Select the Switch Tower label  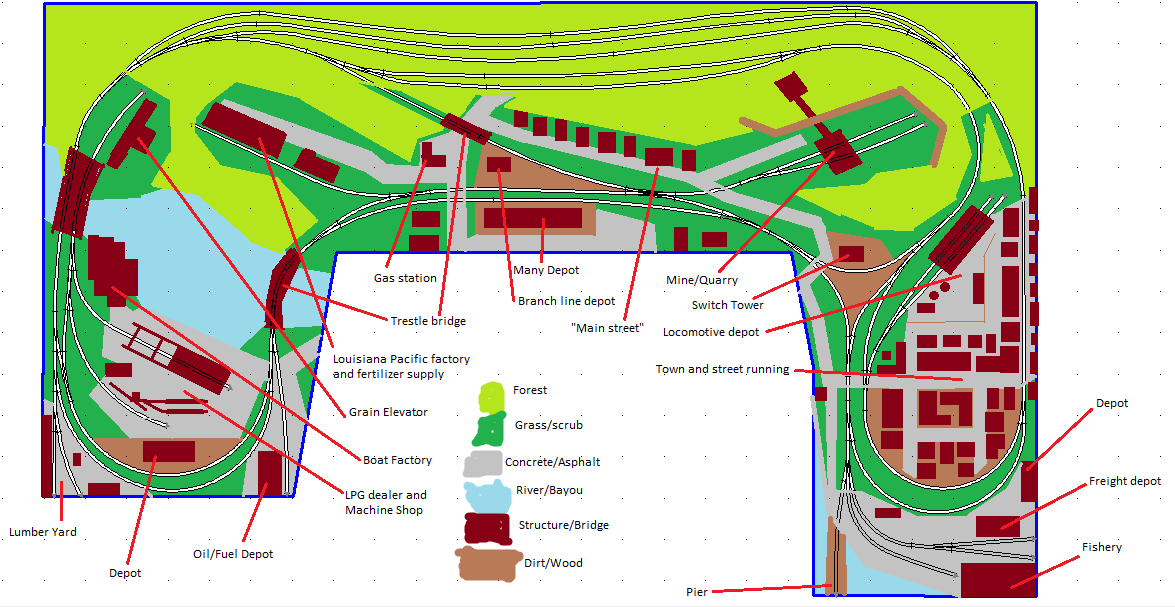point(727,305)
